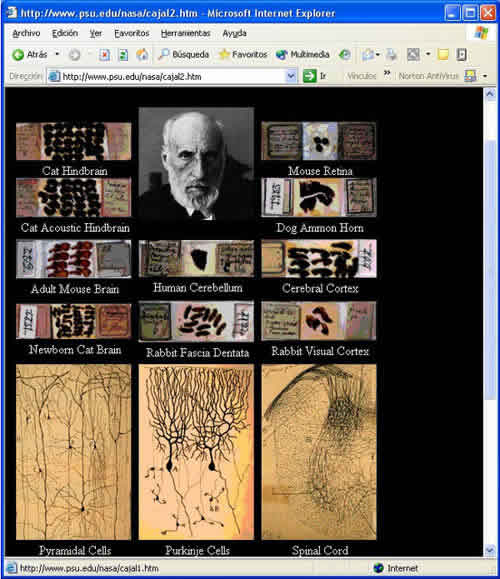
Task: Expand the Edit icon dropdown arrow
Action: [428, 54]
